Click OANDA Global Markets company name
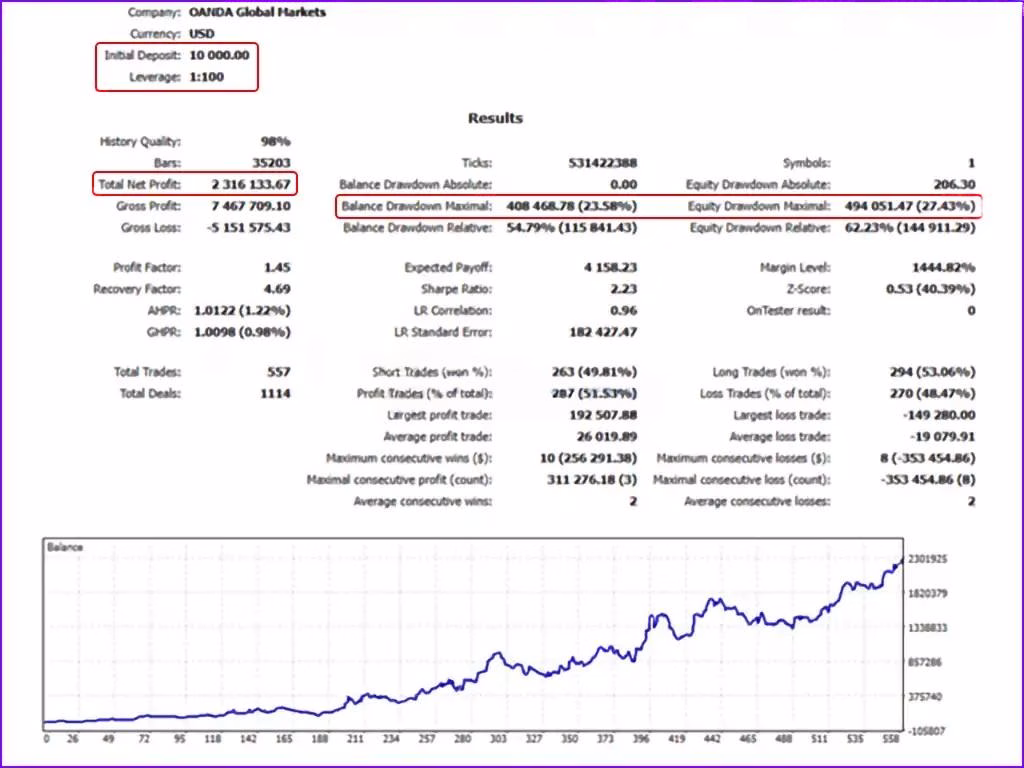Image resolution: width=1024 pixels, height=768 pixels. tap(257, 12)
